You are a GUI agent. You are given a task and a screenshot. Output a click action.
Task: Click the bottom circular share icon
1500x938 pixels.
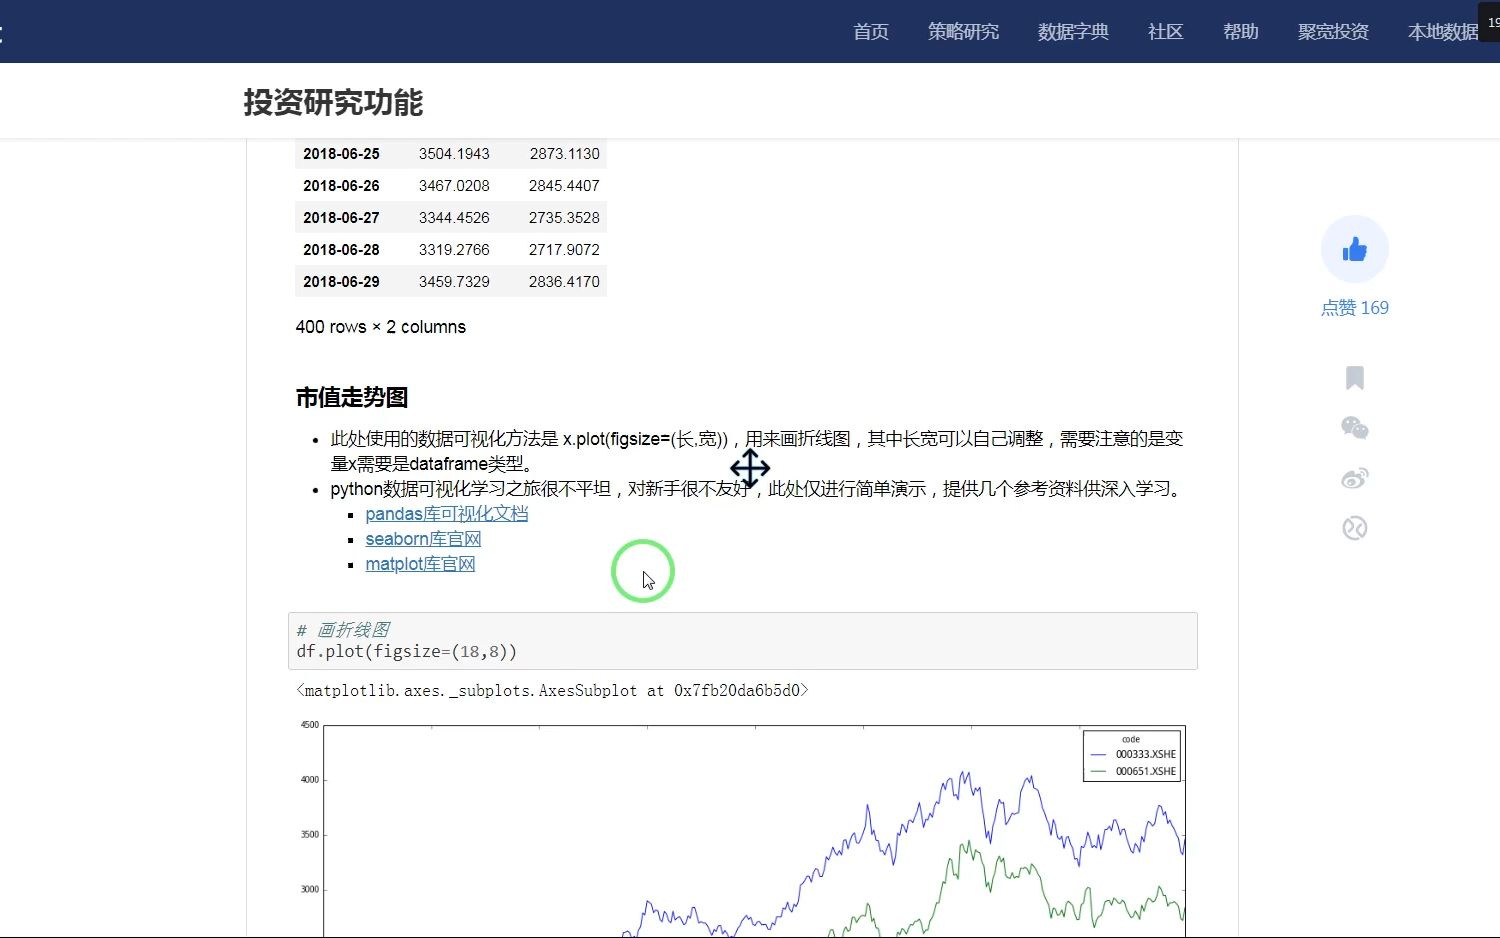tap(1355, 528)
